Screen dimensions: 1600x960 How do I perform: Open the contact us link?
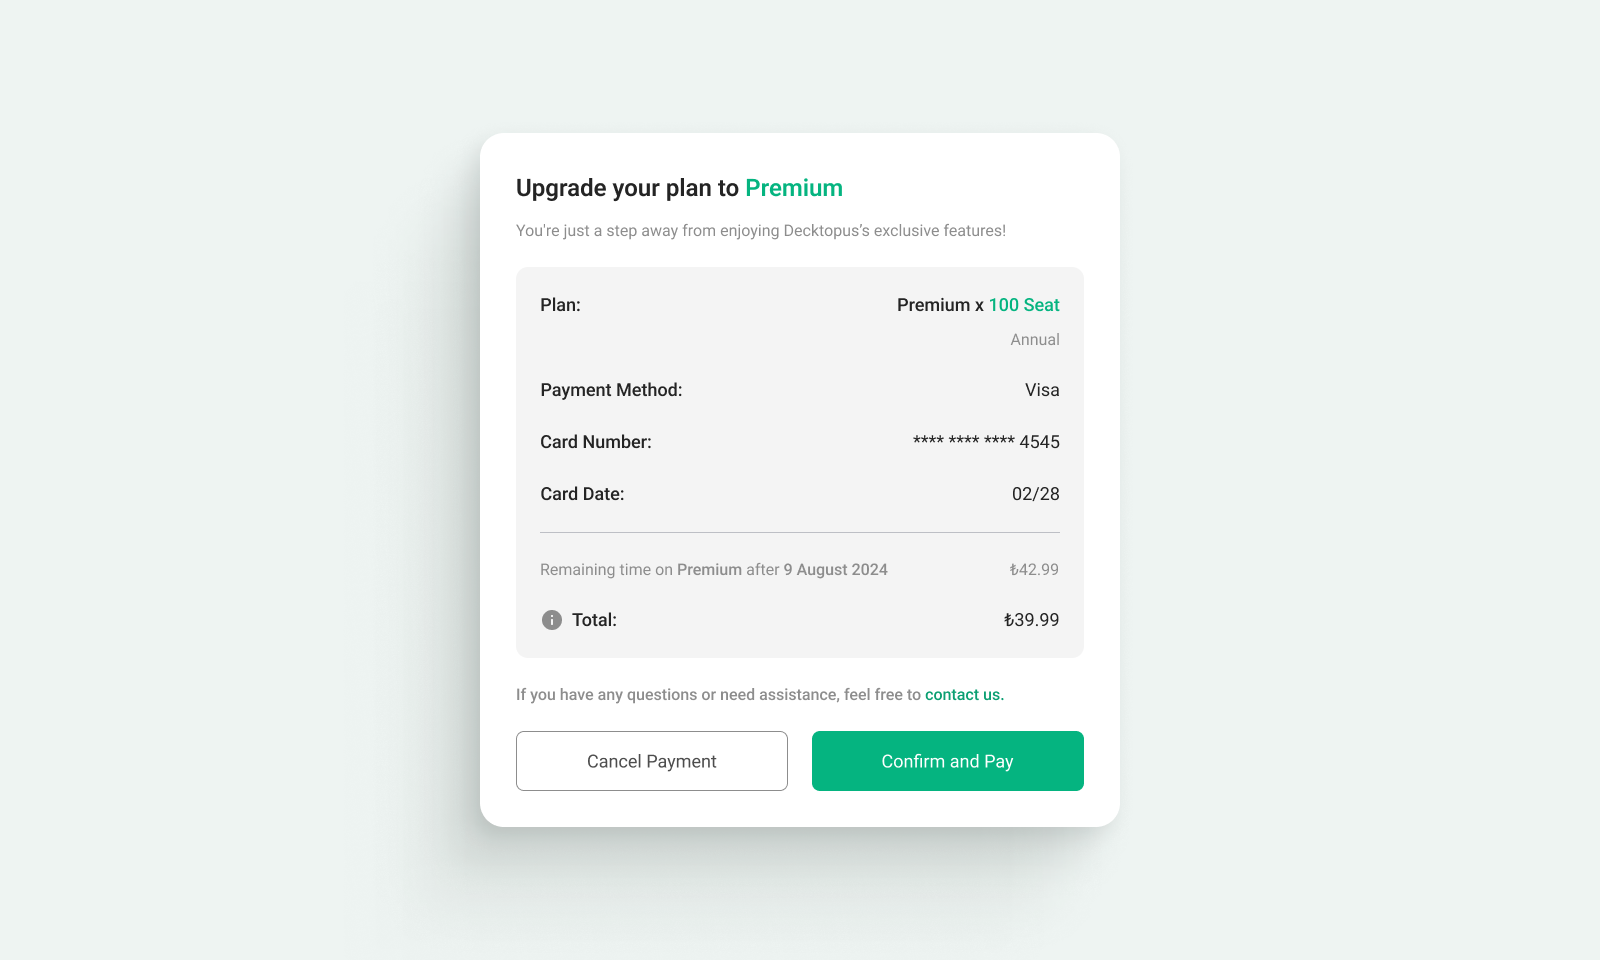(x=963, y=694)
